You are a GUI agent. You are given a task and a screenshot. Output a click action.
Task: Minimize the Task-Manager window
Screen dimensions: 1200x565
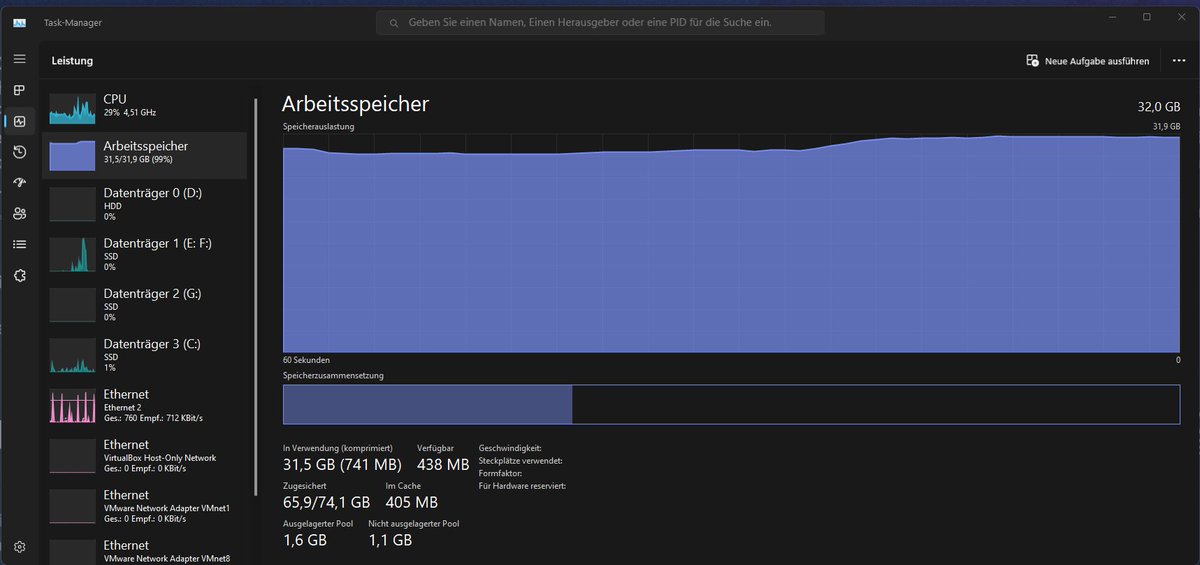tap(1114, 17)
